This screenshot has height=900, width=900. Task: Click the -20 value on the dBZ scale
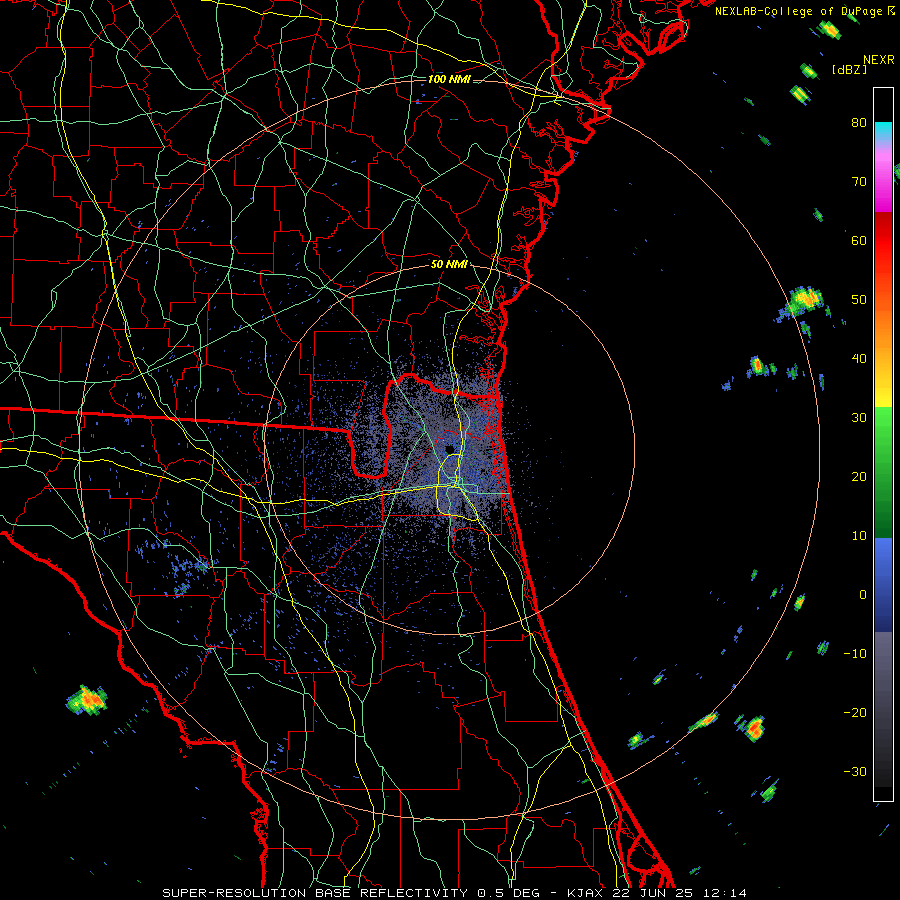855,712
